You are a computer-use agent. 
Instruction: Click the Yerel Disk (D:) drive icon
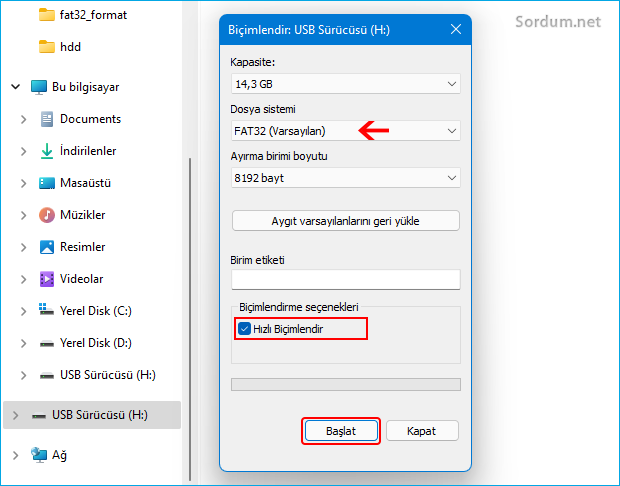[x=47, y=344]
